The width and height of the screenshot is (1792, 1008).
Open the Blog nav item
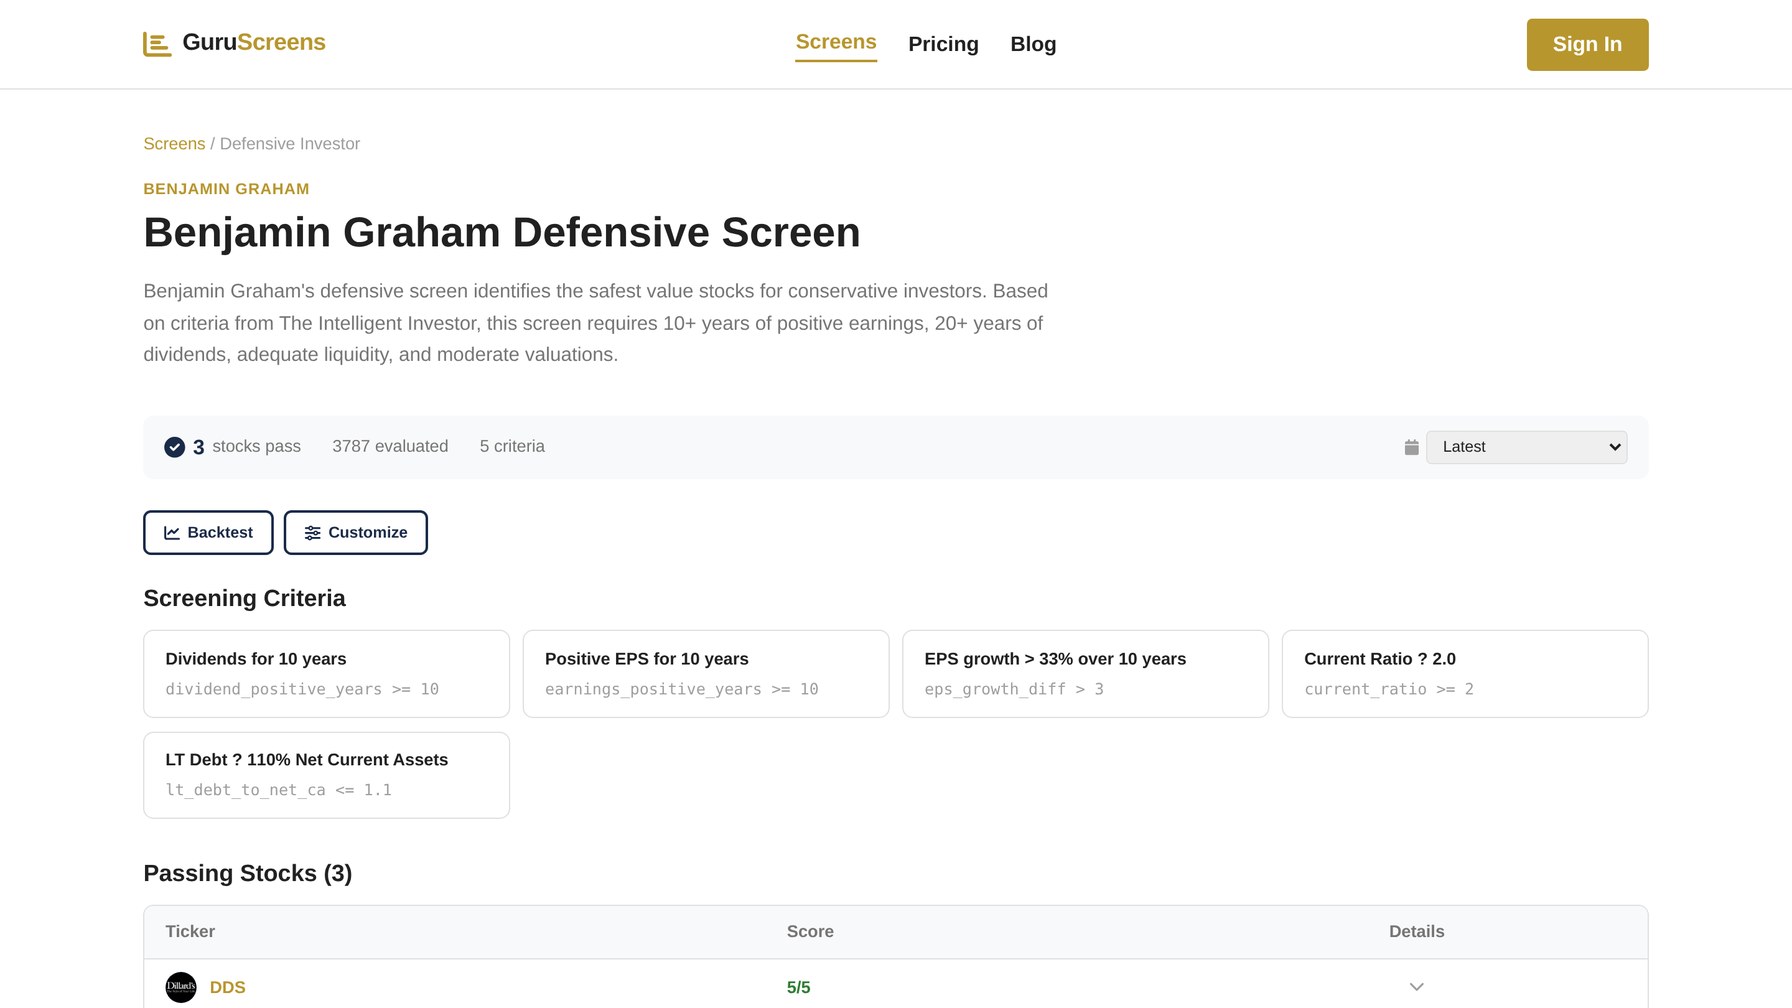(1033, 44)
